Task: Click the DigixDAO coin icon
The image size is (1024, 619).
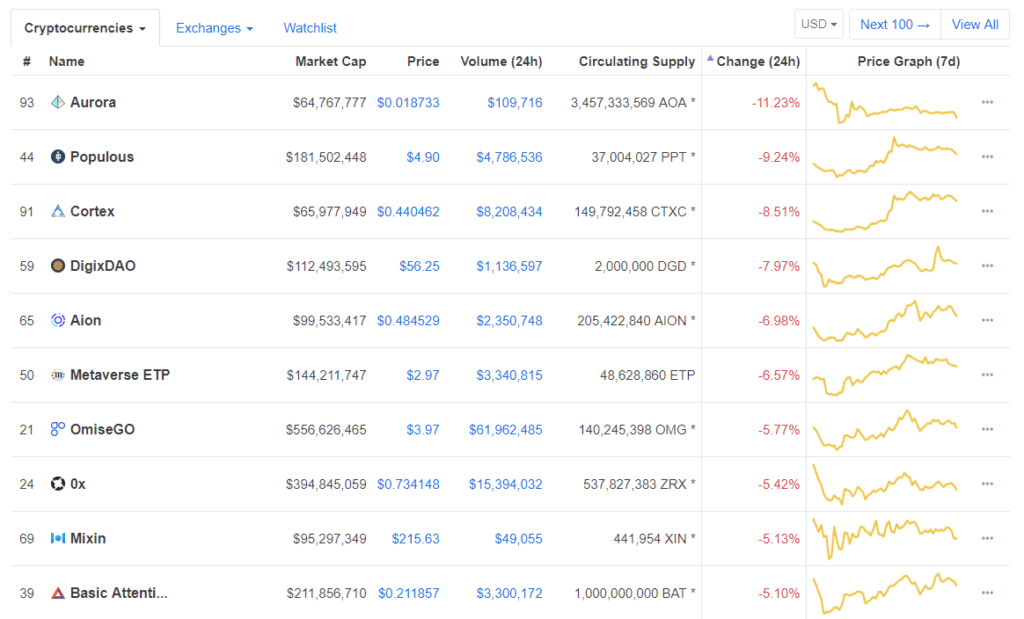Action: pos(58,266)
